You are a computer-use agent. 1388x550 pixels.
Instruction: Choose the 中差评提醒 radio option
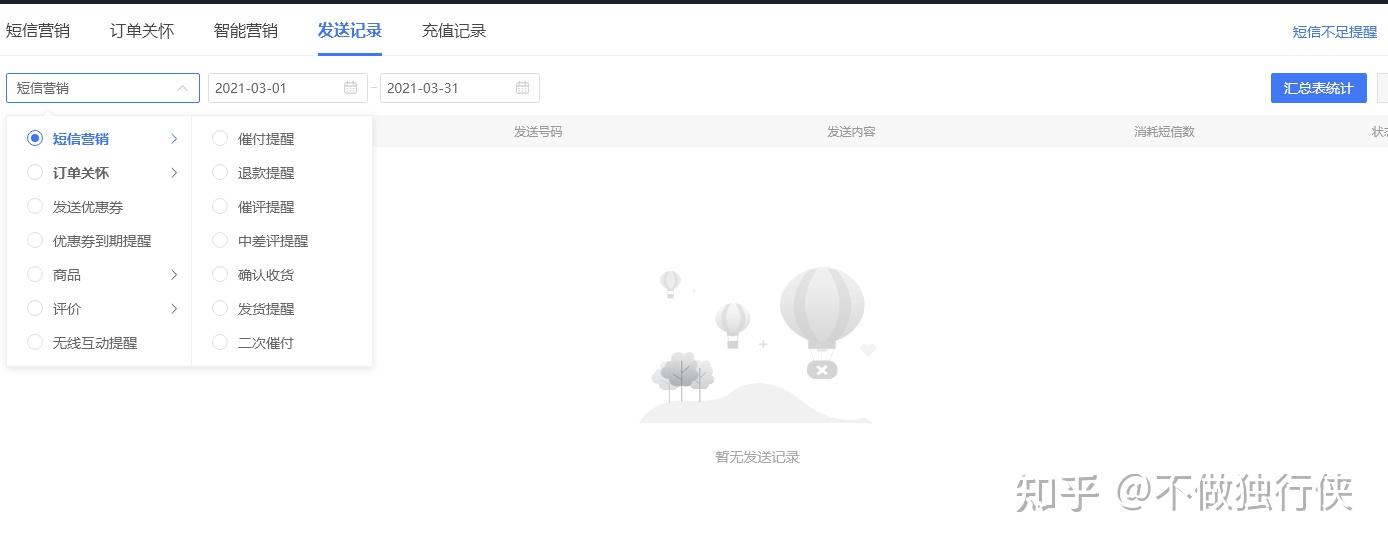tap(220, 241)
